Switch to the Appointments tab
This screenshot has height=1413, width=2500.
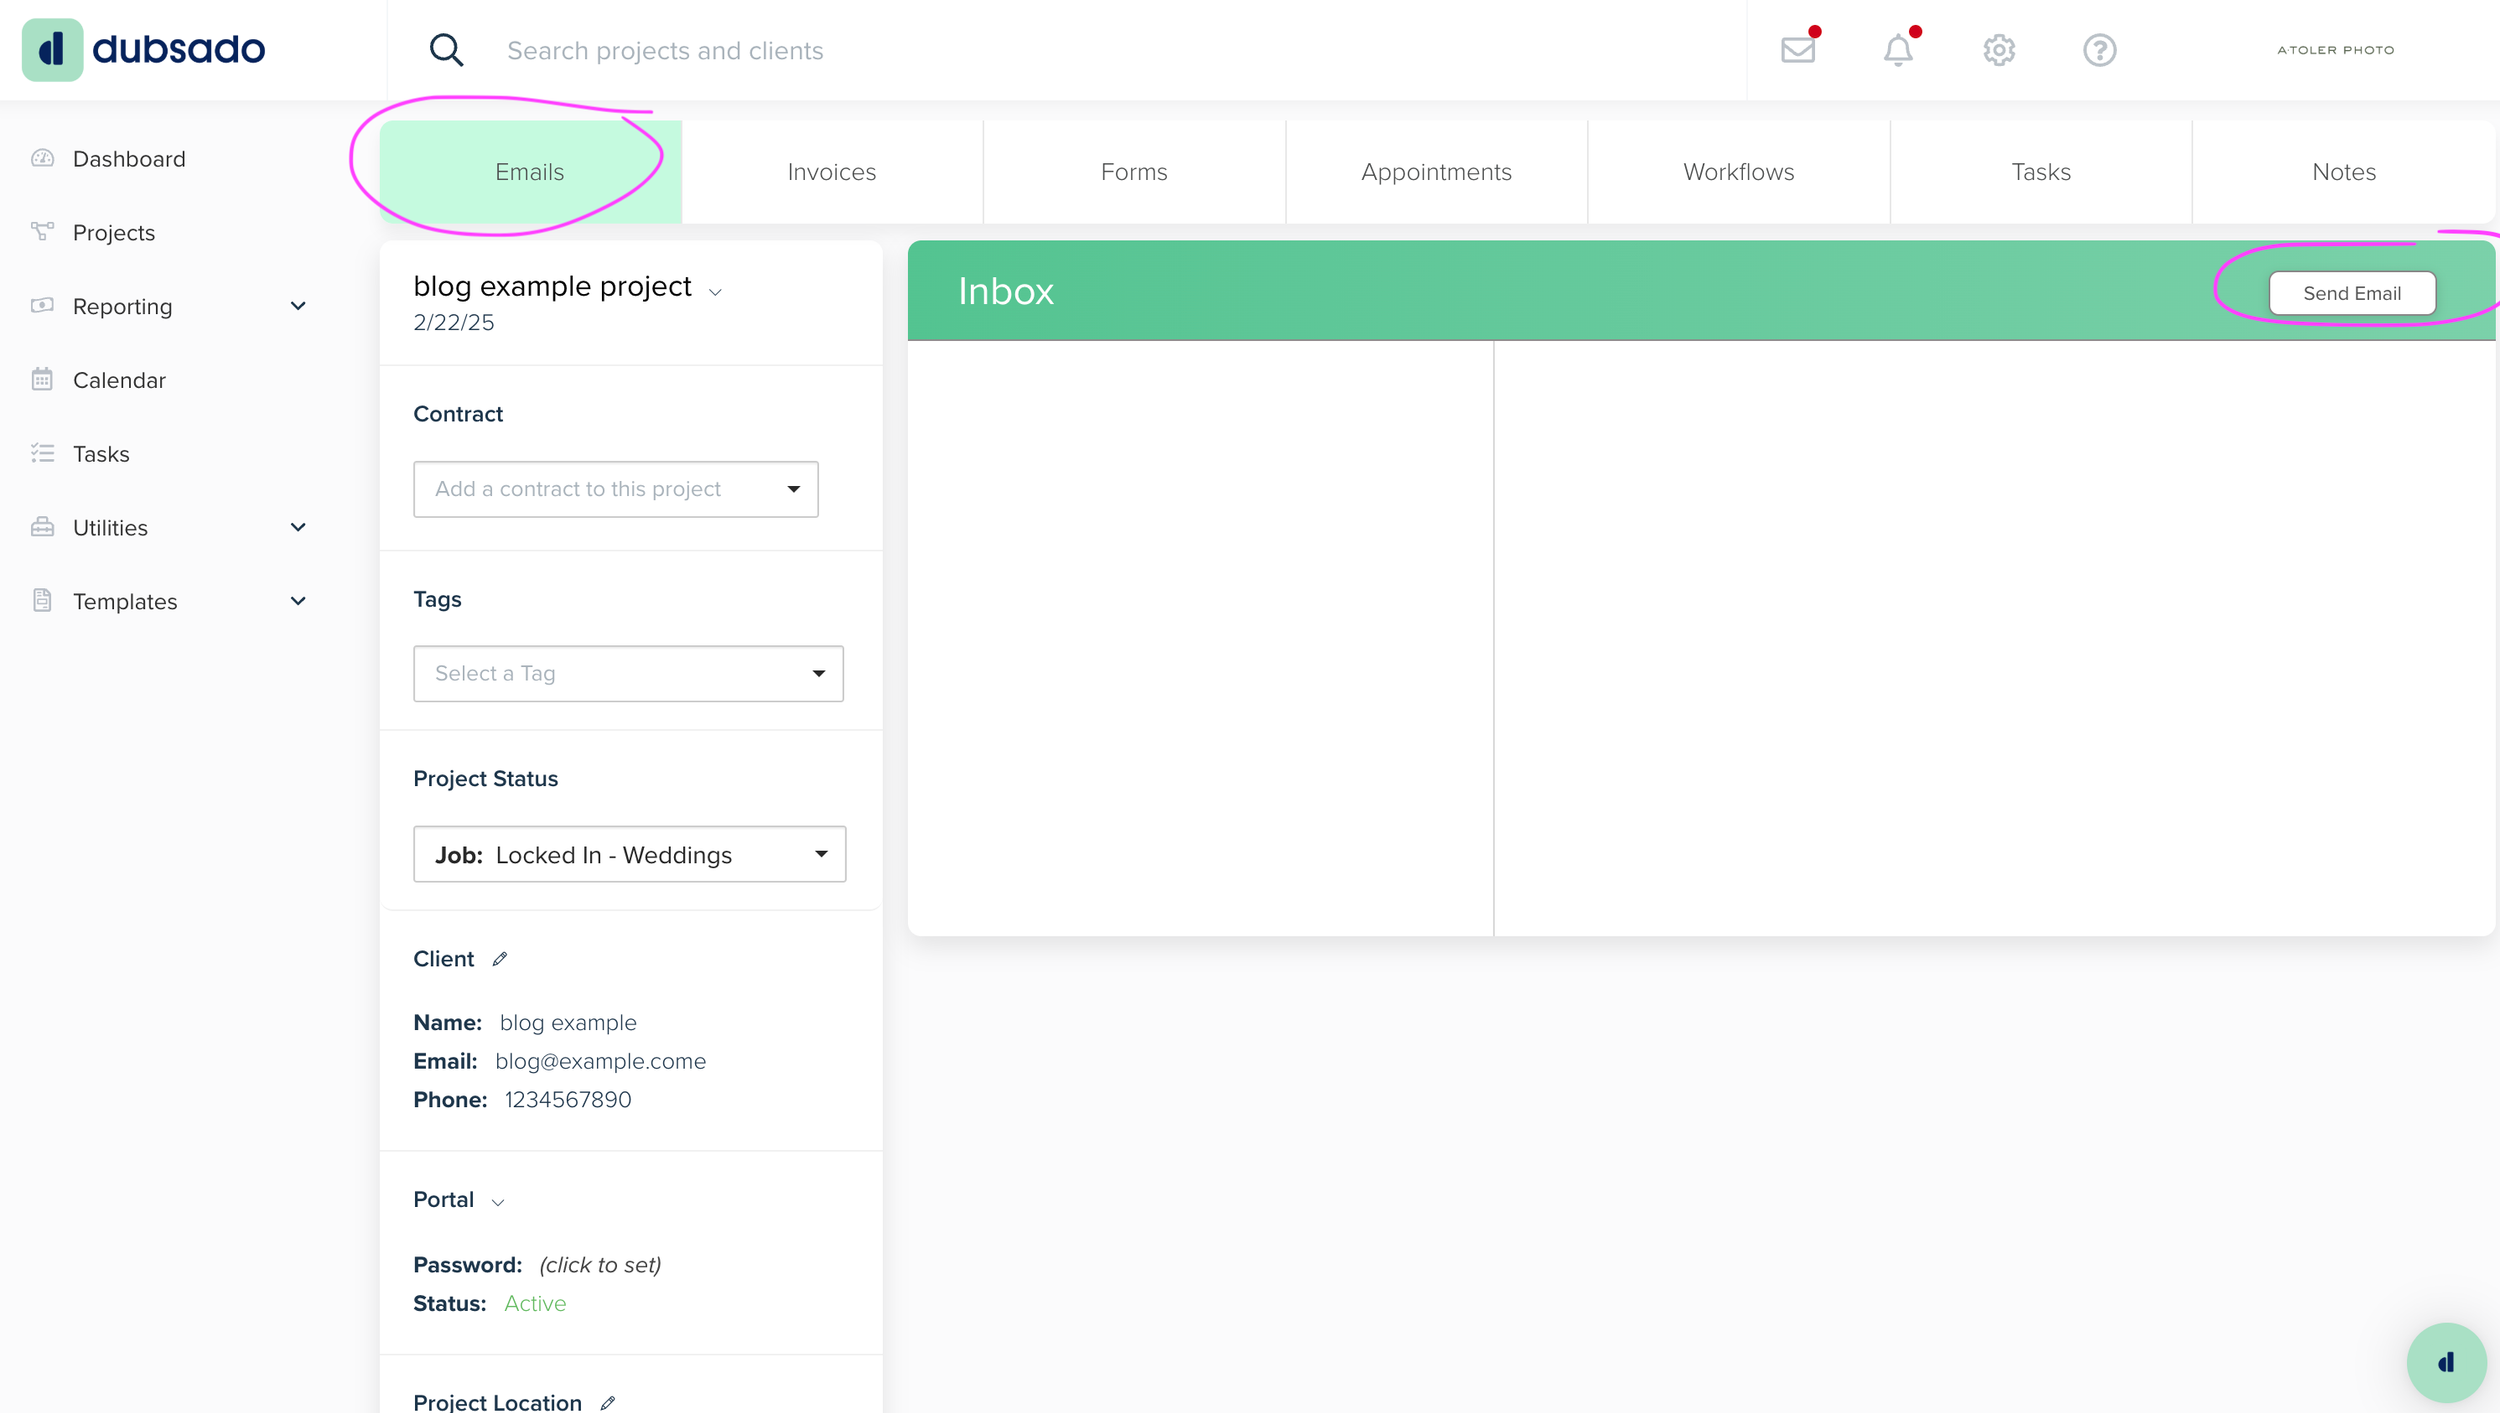[1436, 172]
